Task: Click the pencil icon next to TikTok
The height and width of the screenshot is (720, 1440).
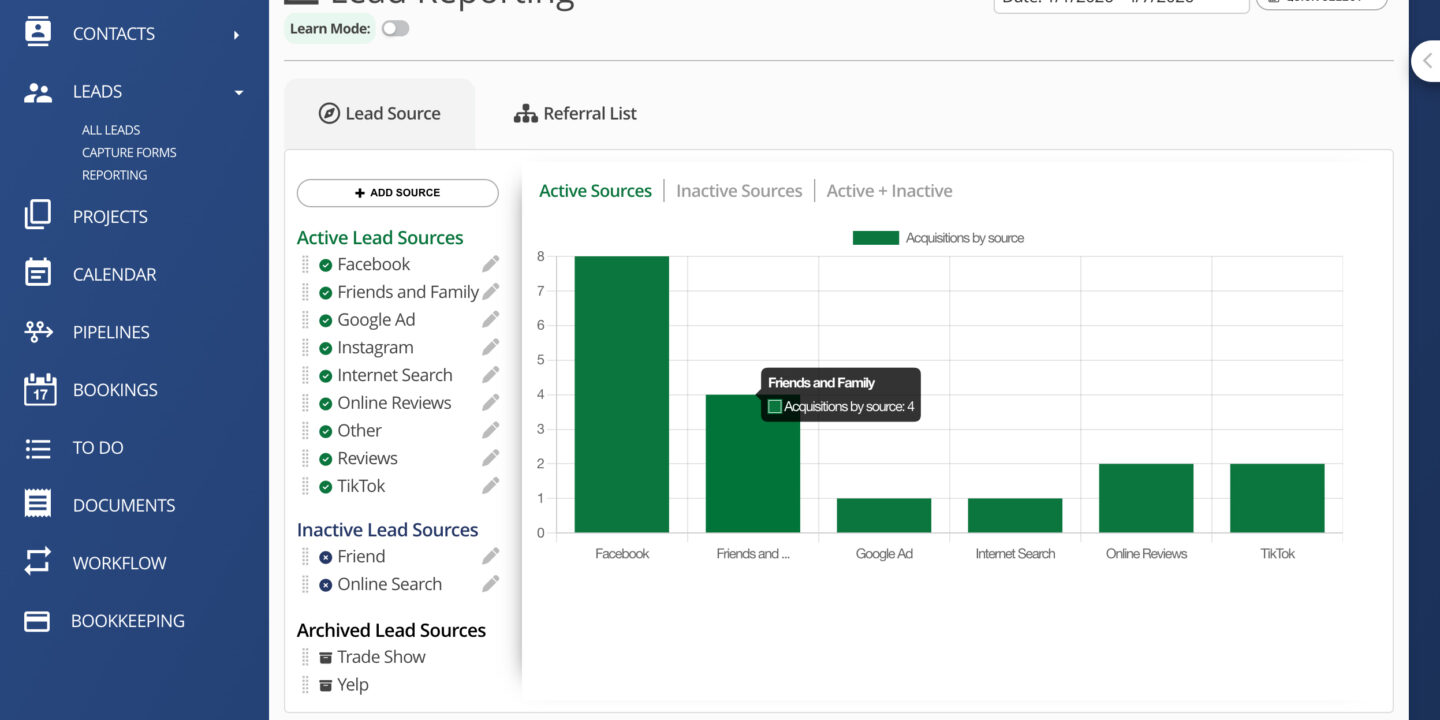Action: click(x=490, y=486)
